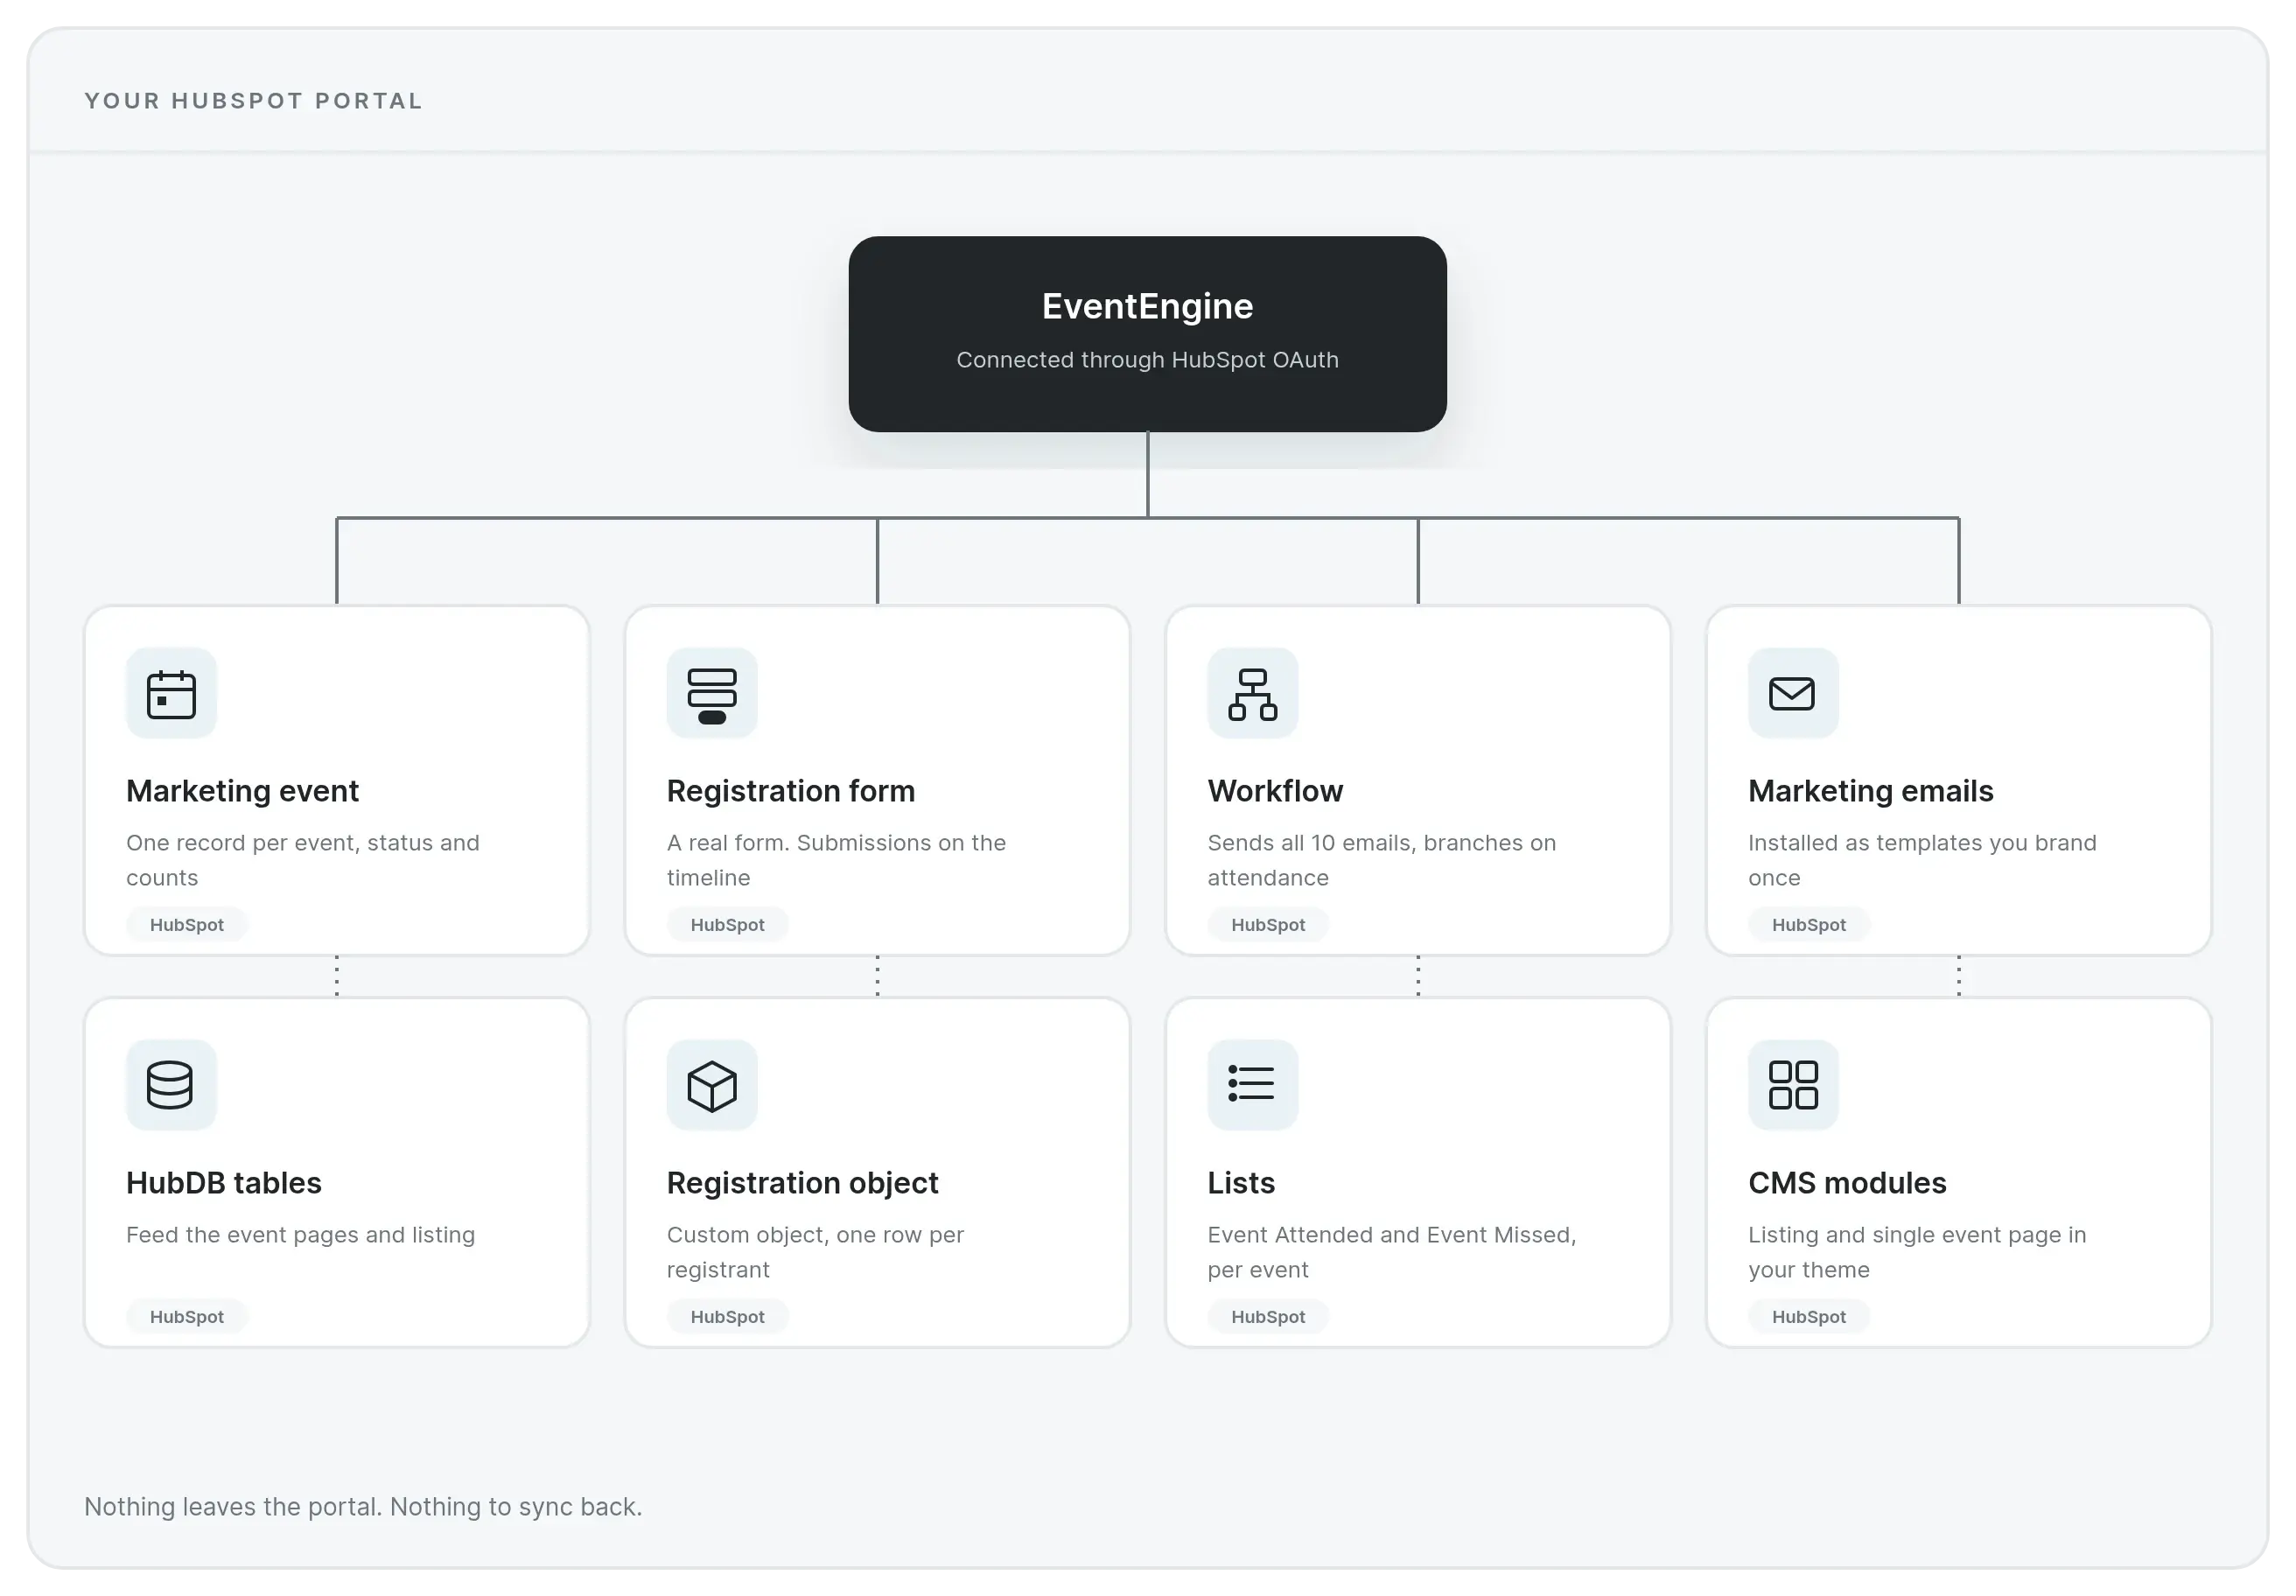Click the HubSpot badge under HubDB tables
Screen dimensions: 2296x1596
pyautogui.click(x=187, y=1317)
